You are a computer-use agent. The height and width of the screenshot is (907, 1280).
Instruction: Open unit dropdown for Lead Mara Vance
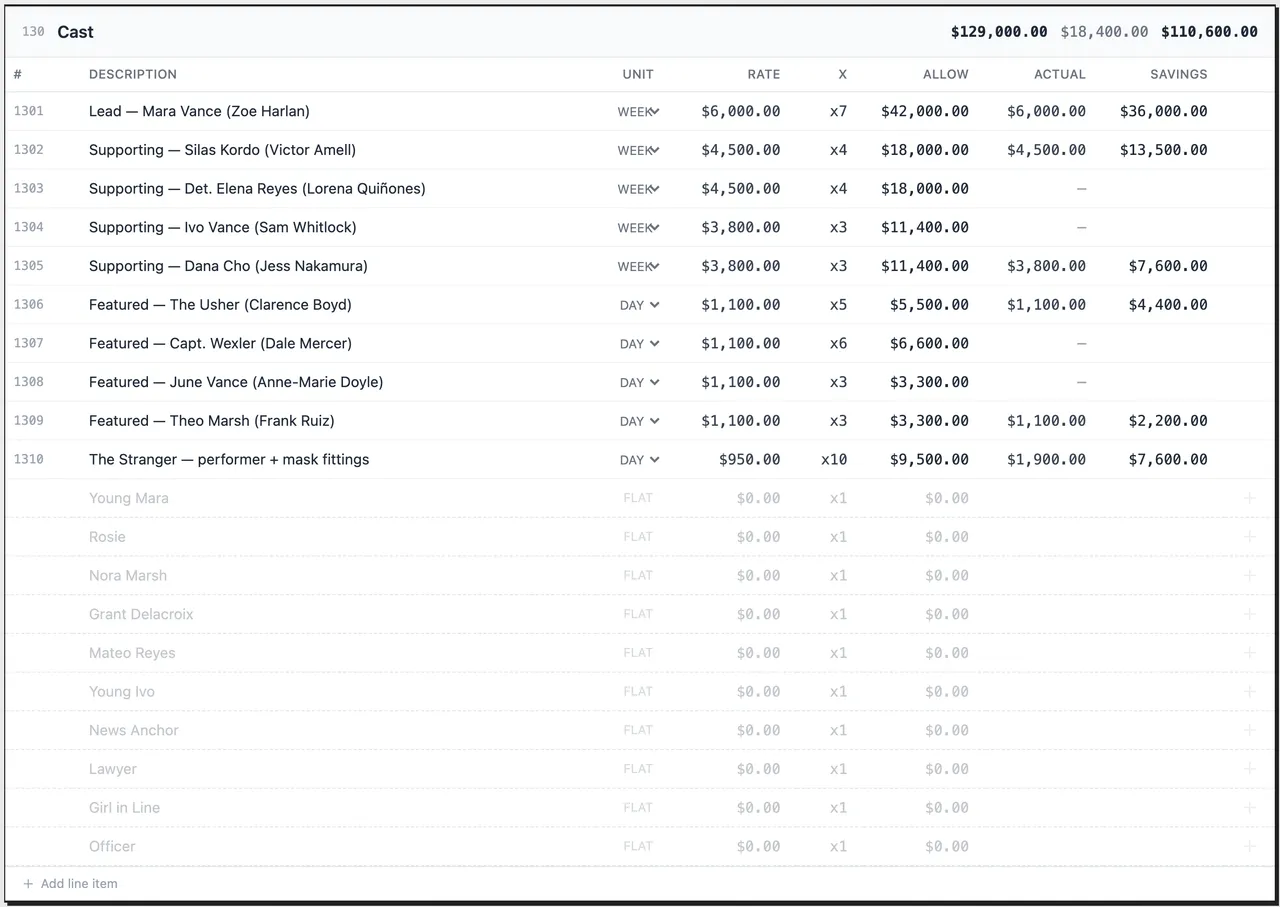(x=638, y=112)
